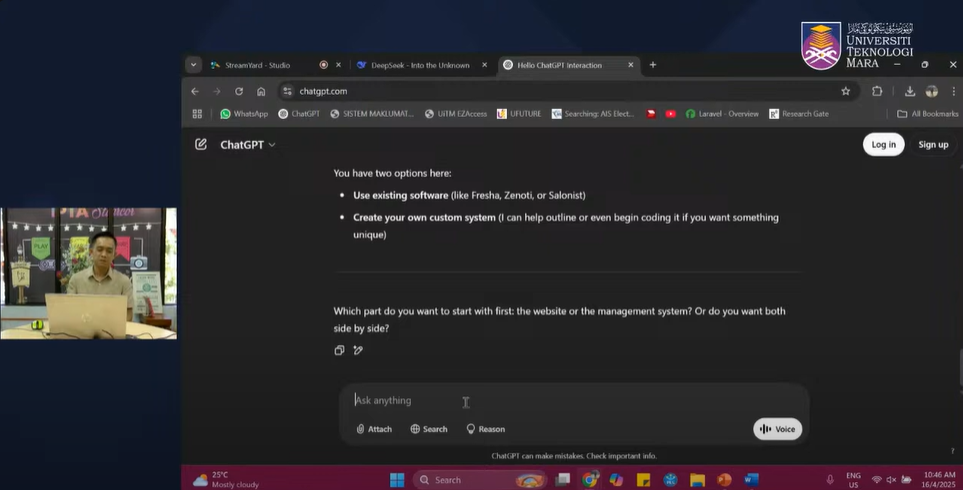
Task: Open File Explorer from the taskbar
Action: (697, 480)
